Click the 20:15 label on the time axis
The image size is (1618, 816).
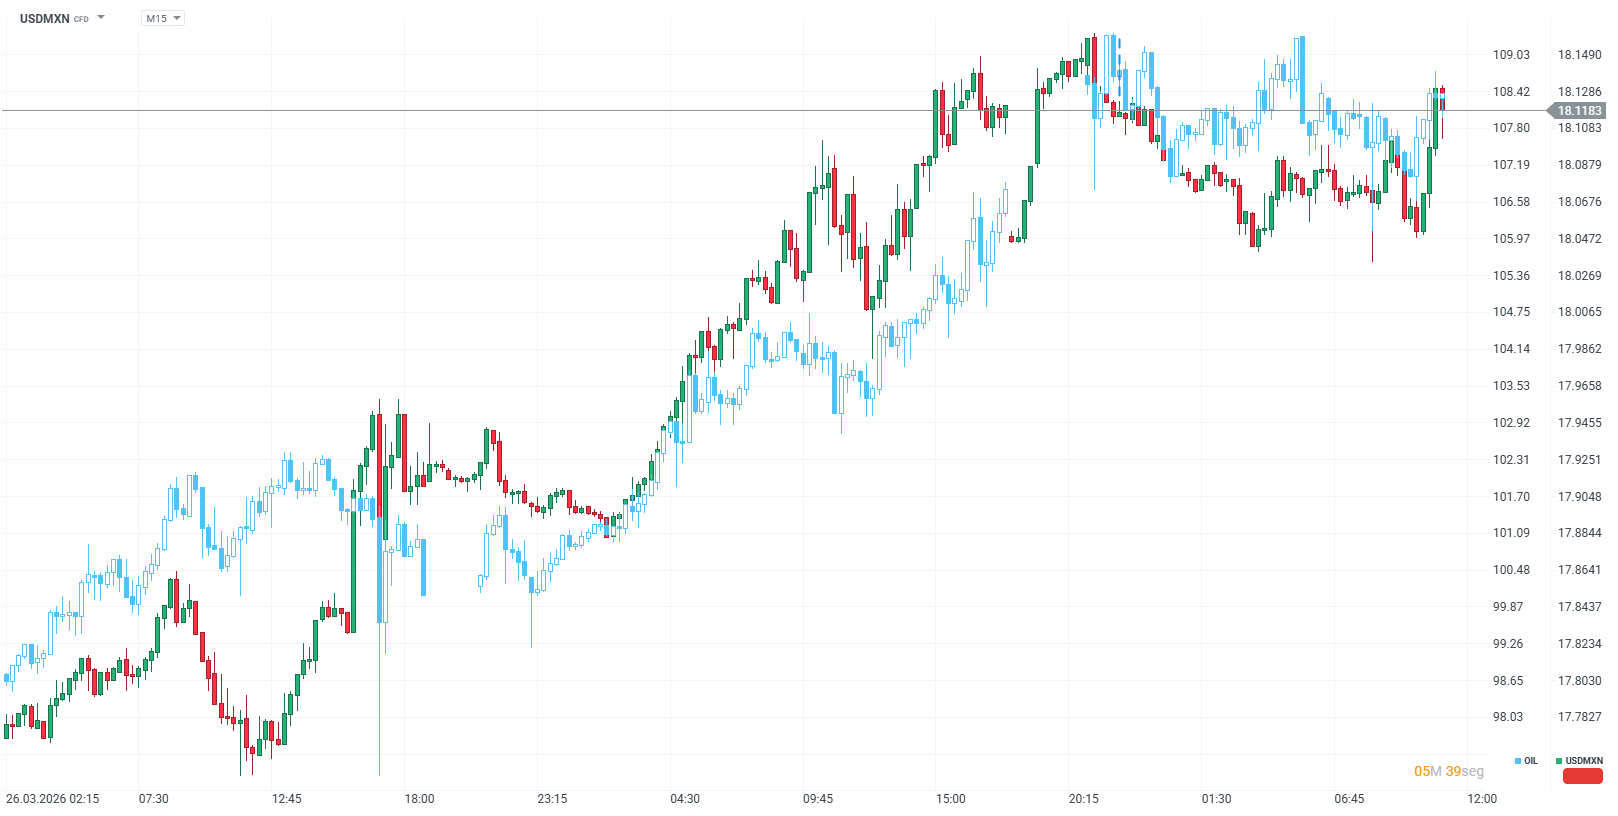[1084, 799]
